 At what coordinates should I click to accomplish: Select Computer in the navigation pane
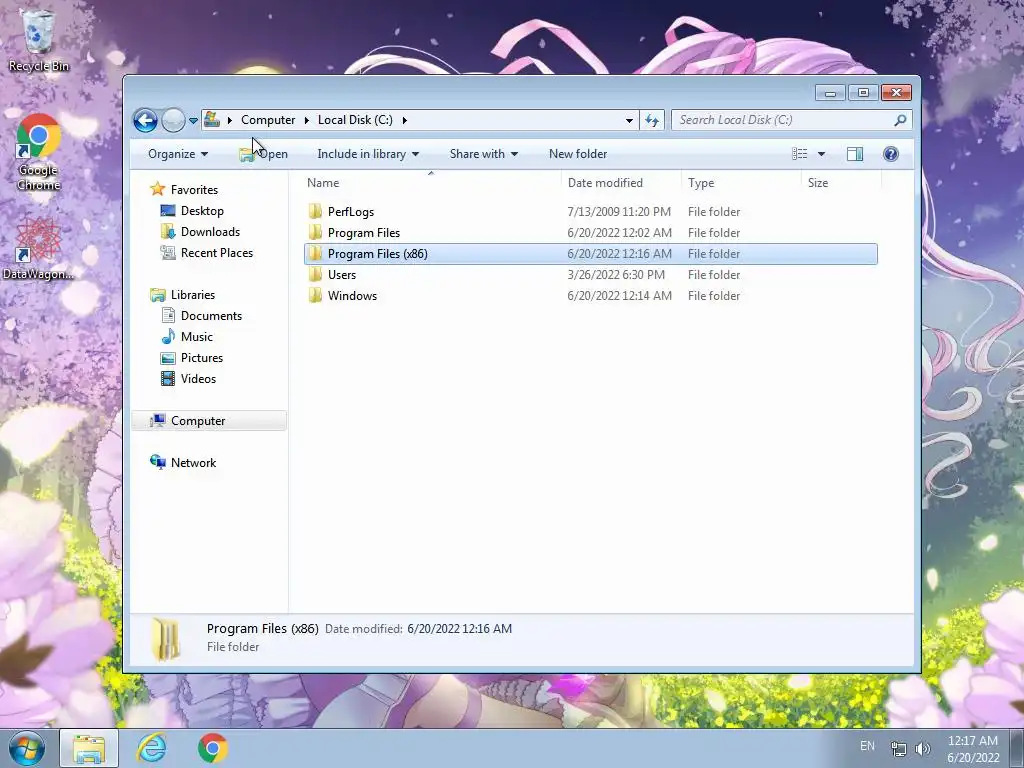(x=209, y=421)
